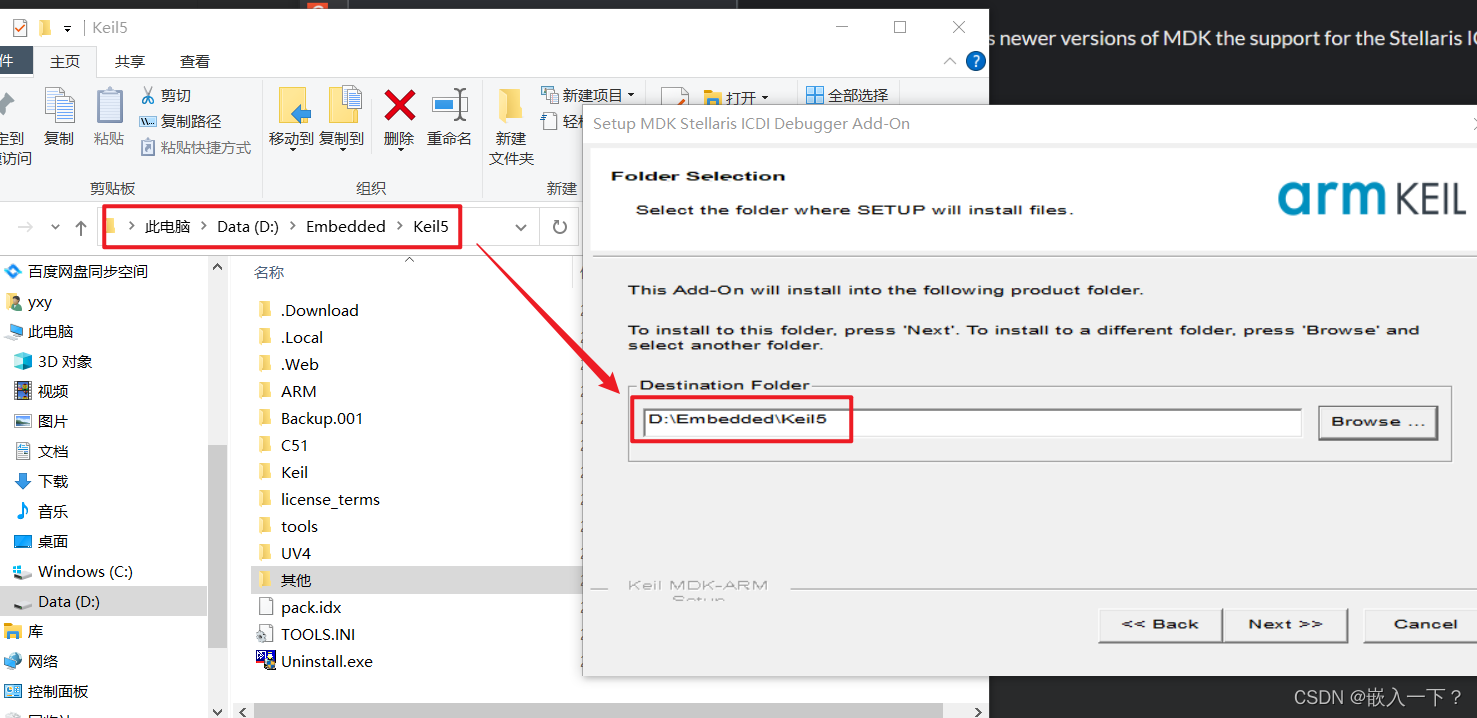Sort by the Name (名称) column header

click(x=269, y=272)
